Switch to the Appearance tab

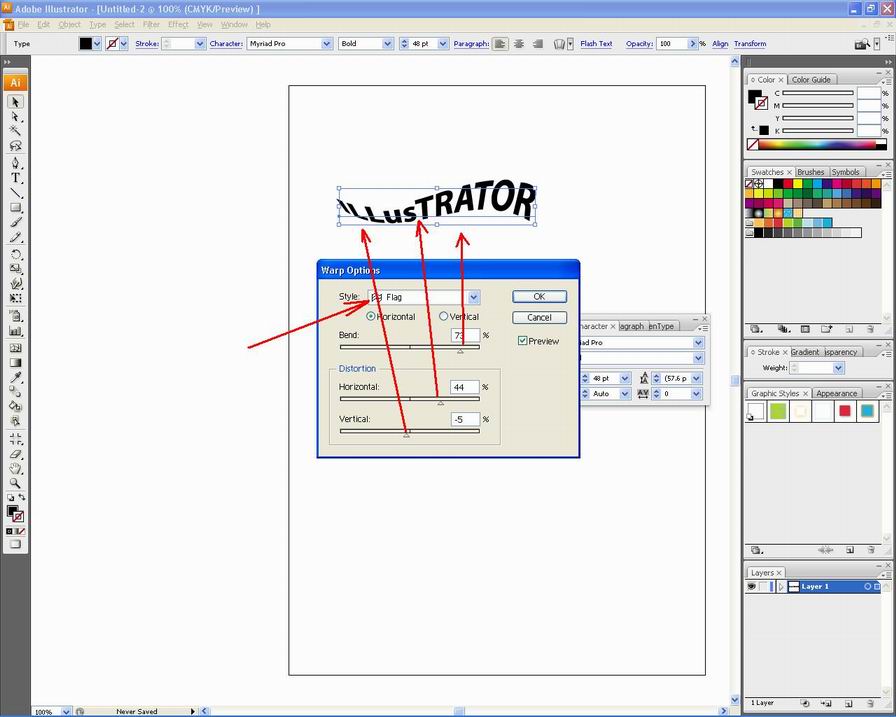coord(837,393)
